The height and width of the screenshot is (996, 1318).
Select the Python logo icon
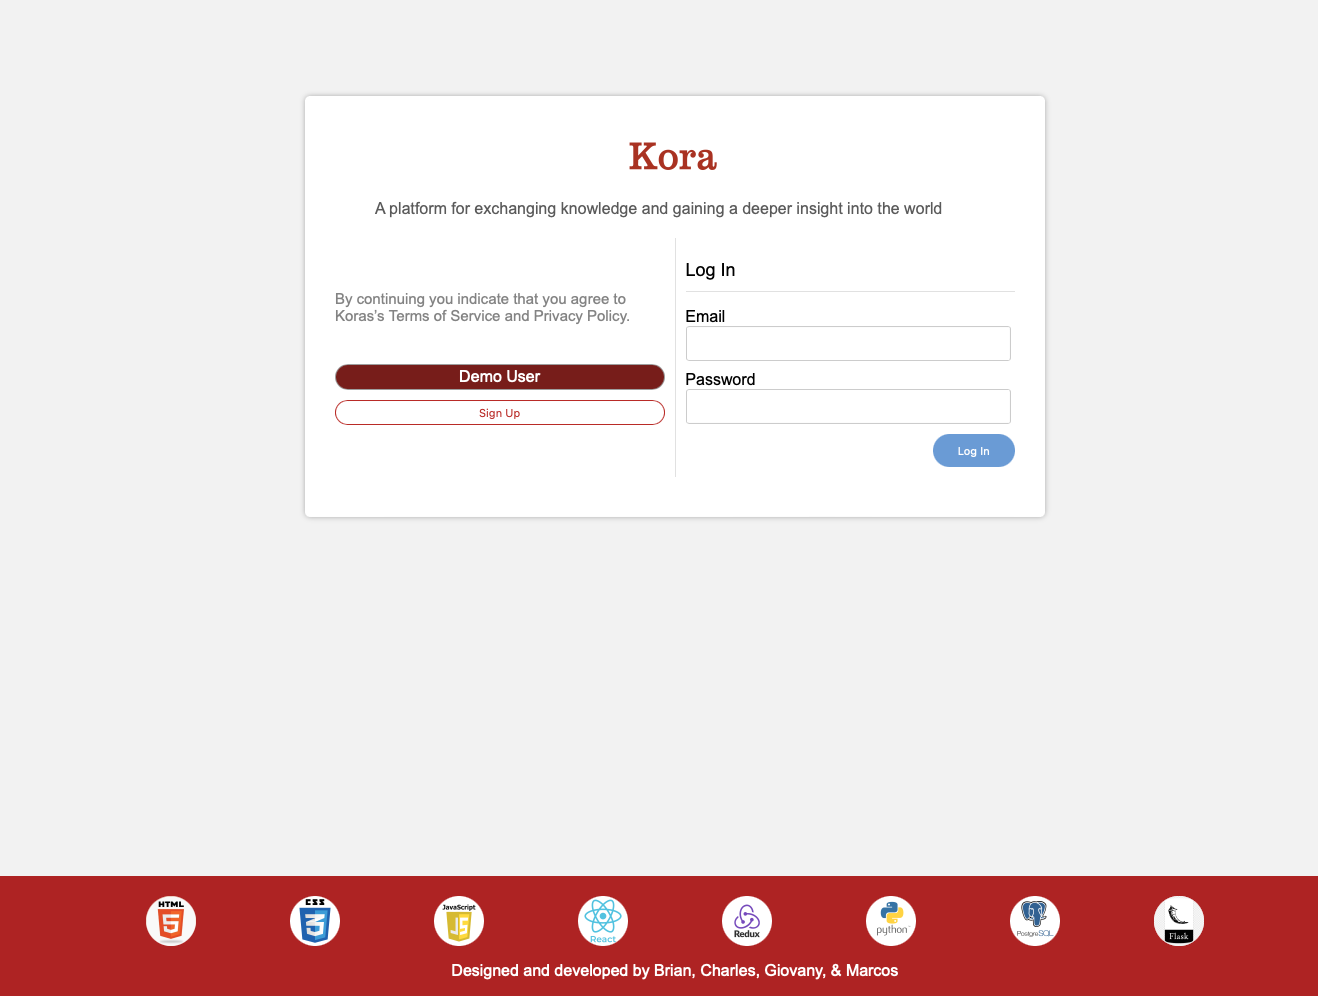[x=890, y=920]
